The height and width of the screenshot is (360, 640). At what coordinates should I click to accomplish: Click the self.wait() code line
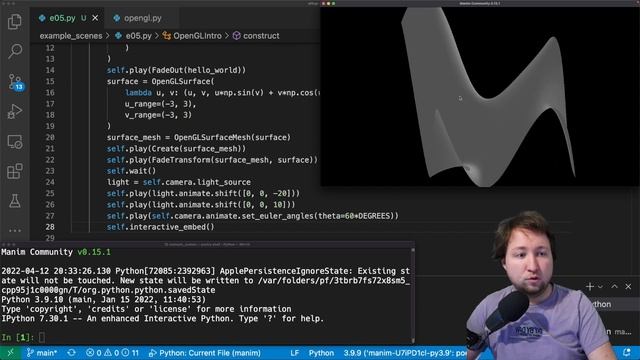pyautogui.click(x=131, y=171)
